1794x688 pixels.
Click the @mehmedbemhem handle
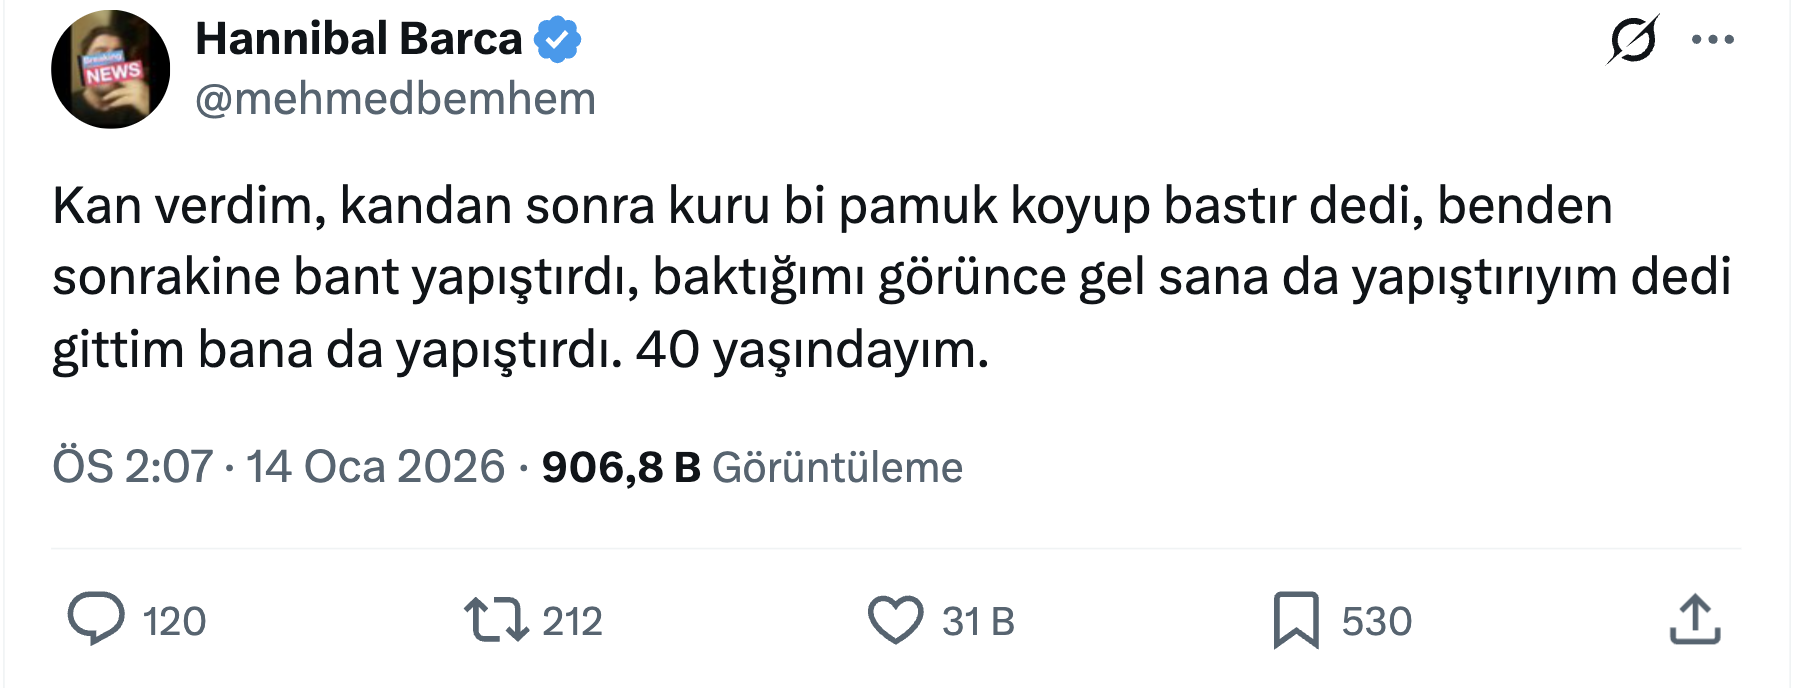395,99
